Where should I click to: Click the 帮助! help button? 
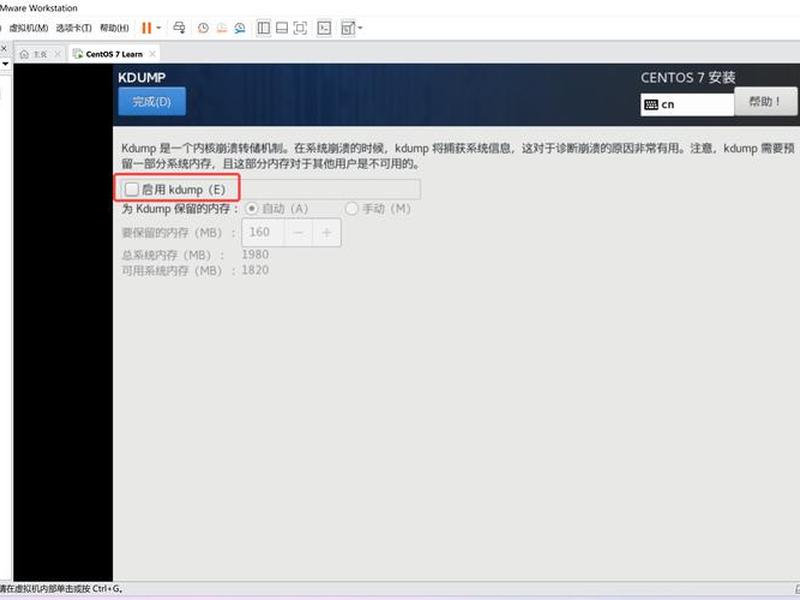[765, 101]
